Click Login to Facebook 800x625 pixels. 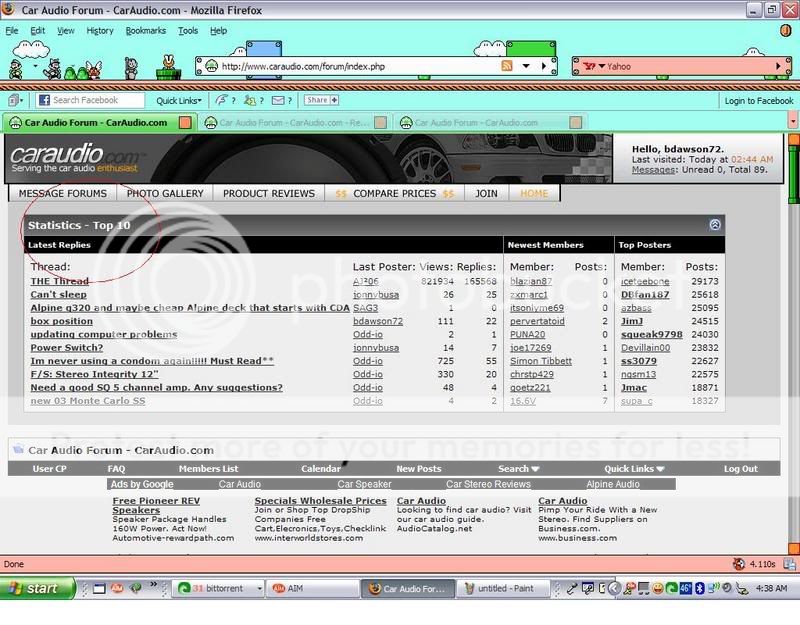759,101
